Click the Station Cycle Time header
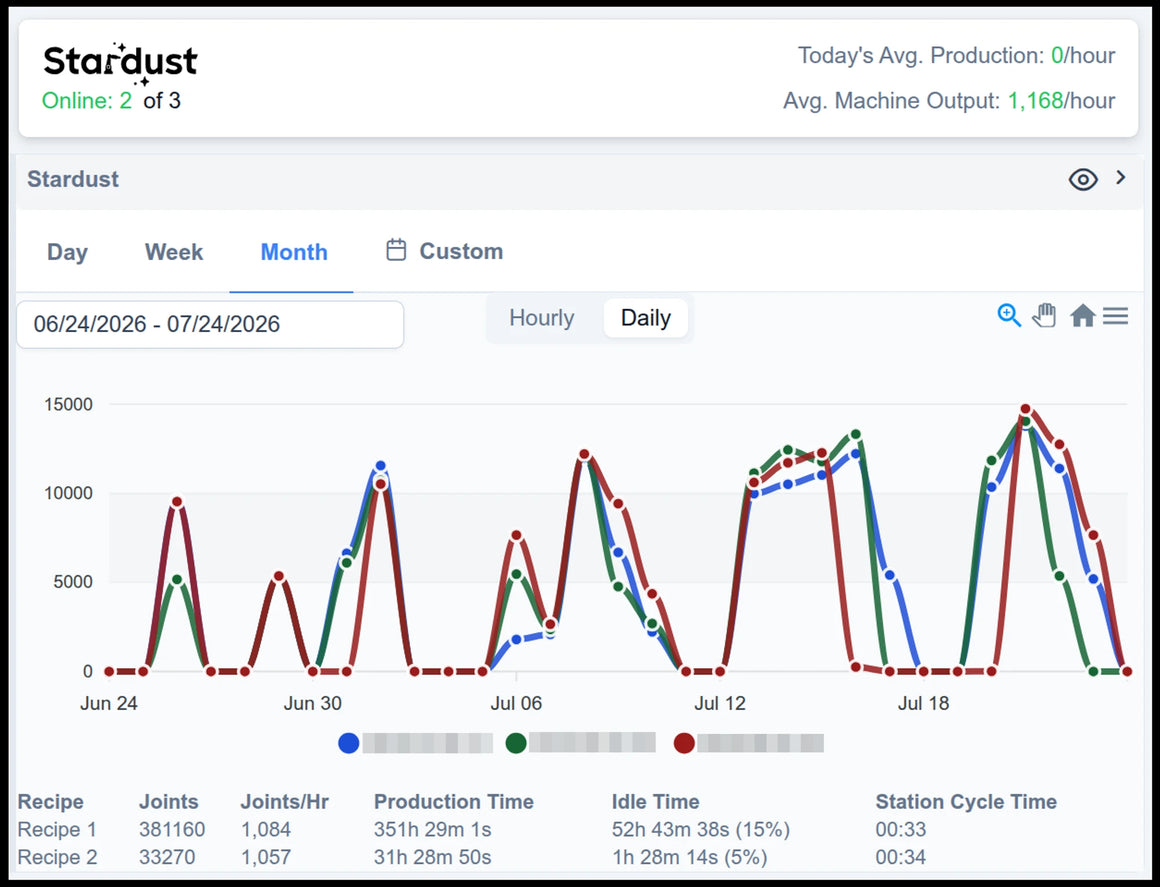Viewport: 1160px width, 887px height. (966, 801)
